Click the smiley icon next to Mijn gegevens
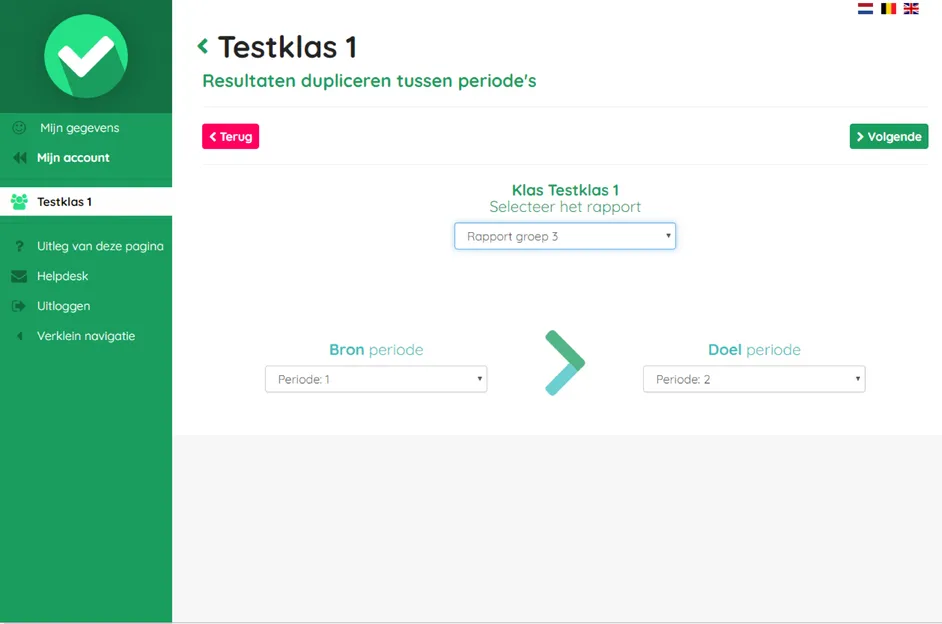Viewport: 942px width, 624px height. (x=19, y=127)
